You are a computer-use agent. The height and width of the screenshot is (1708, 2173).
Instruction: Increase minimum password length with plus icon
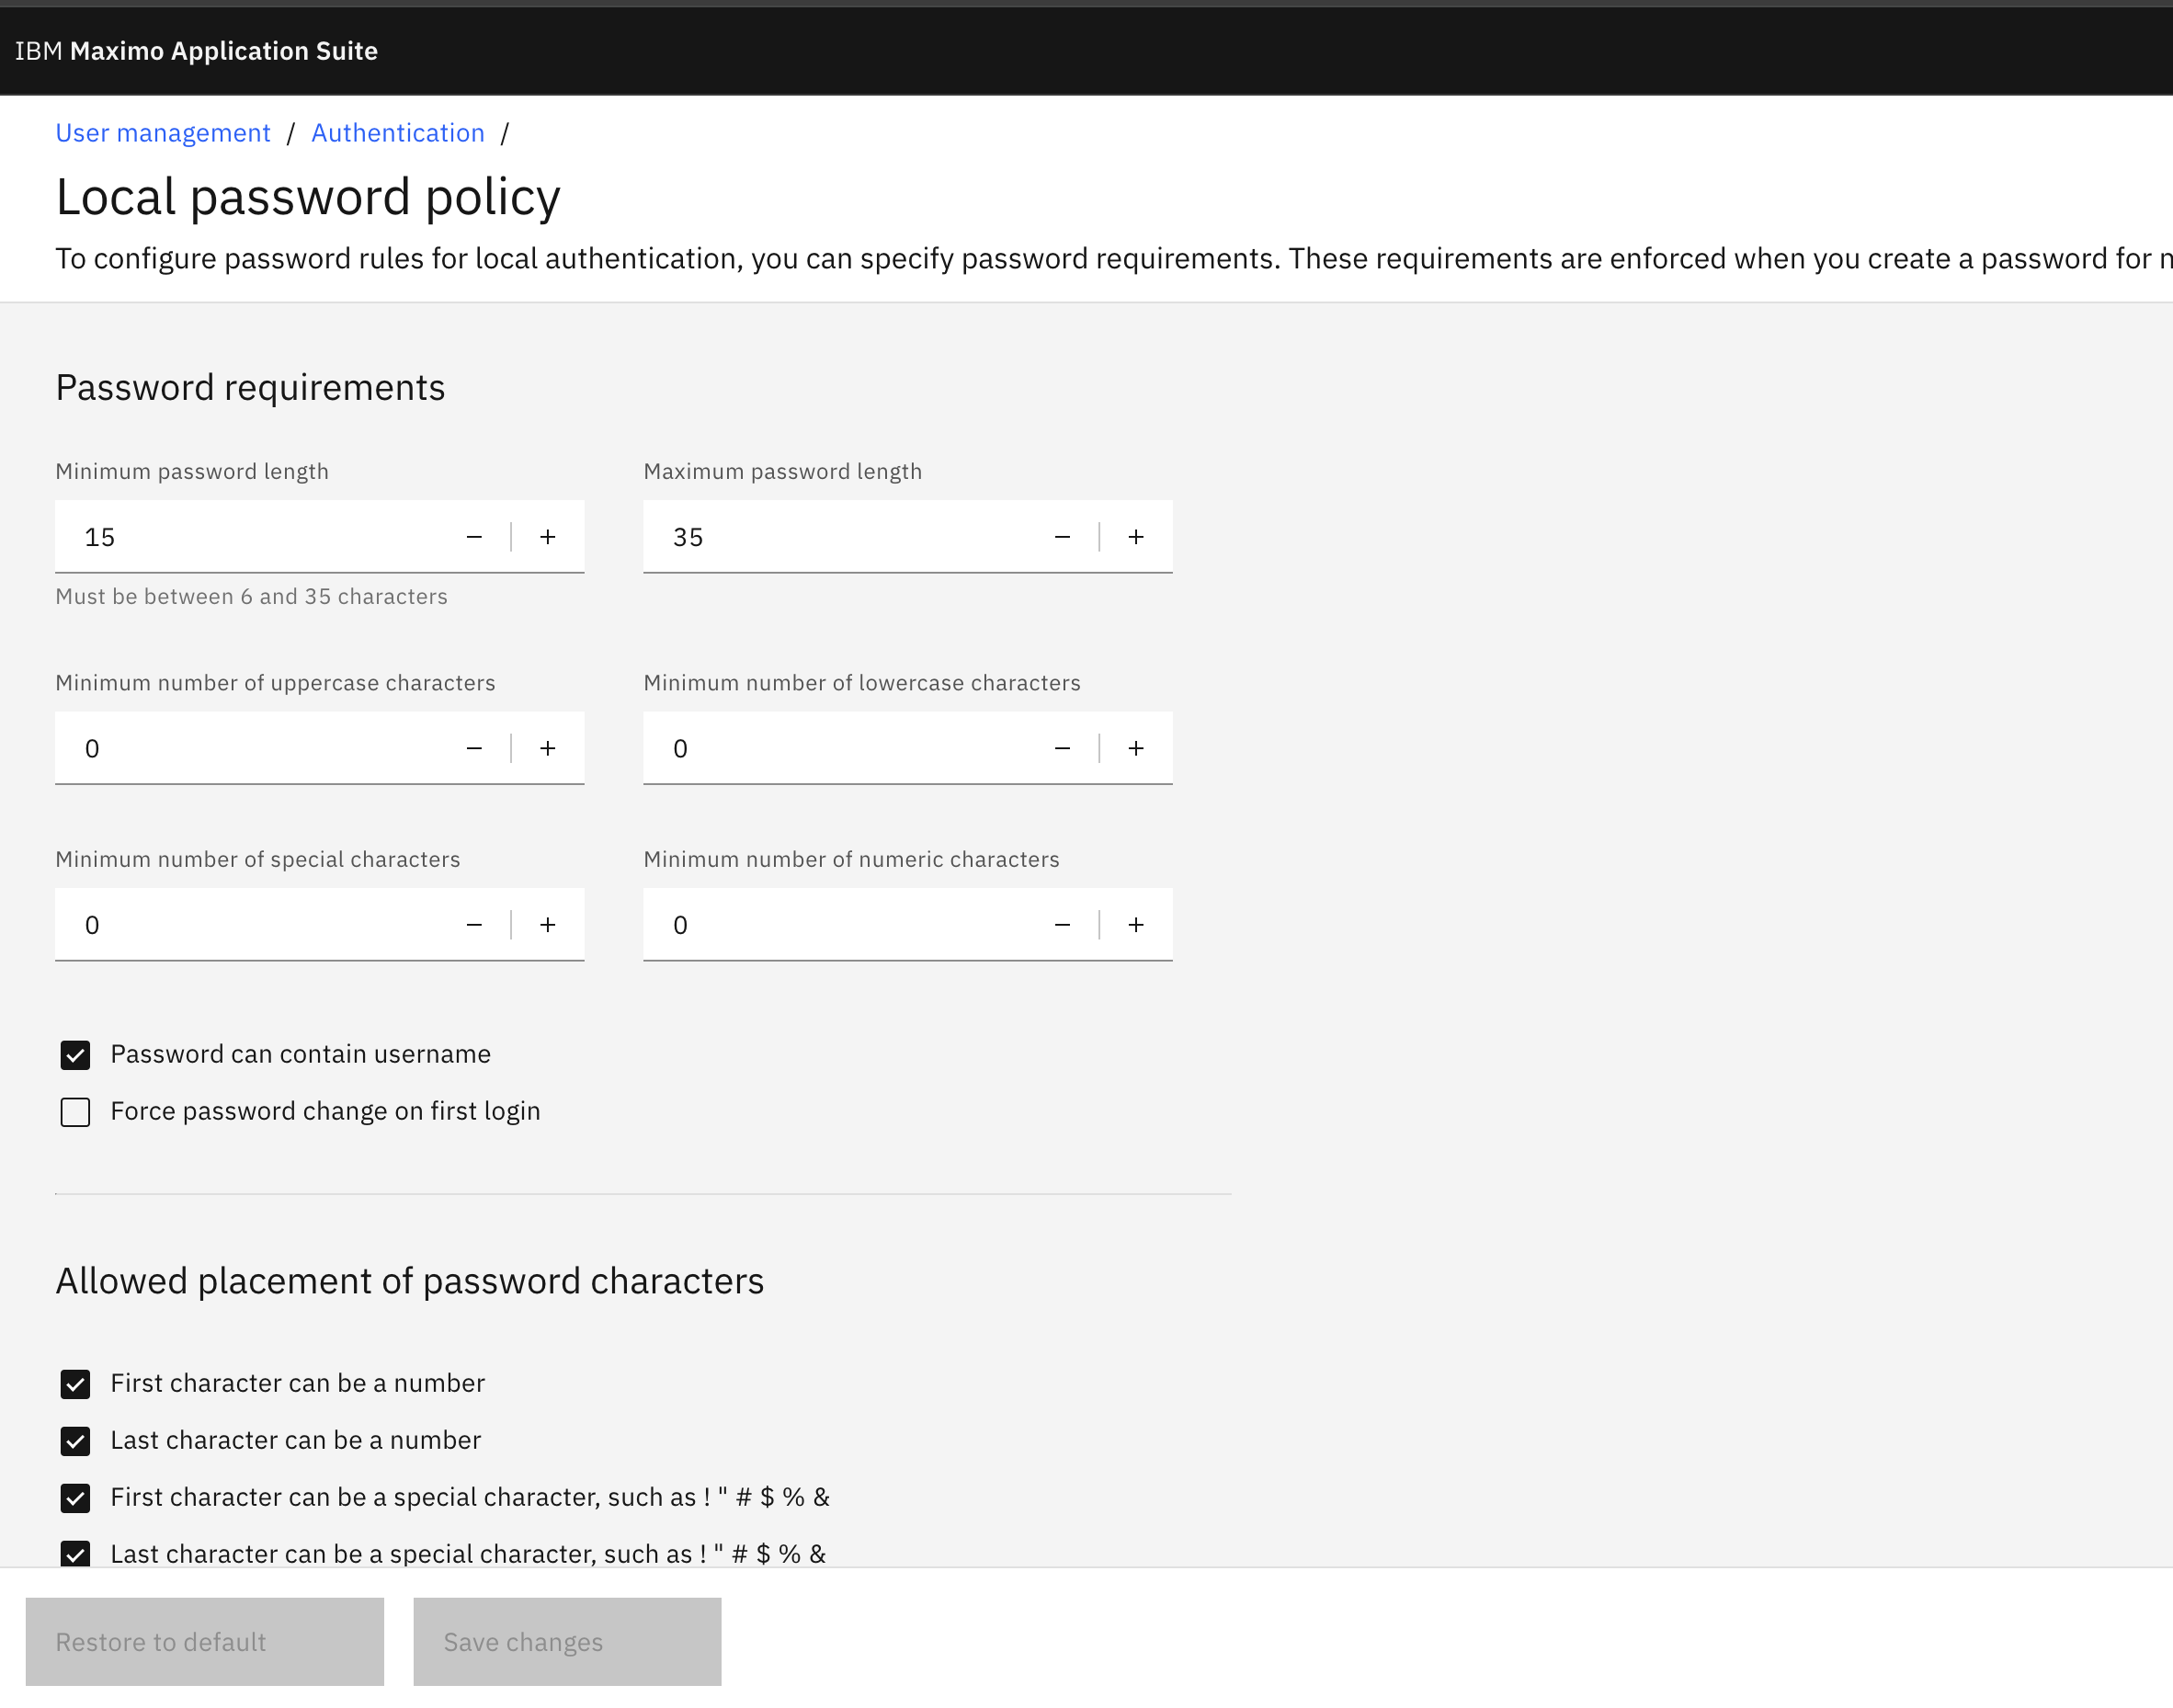pos(547,537)
